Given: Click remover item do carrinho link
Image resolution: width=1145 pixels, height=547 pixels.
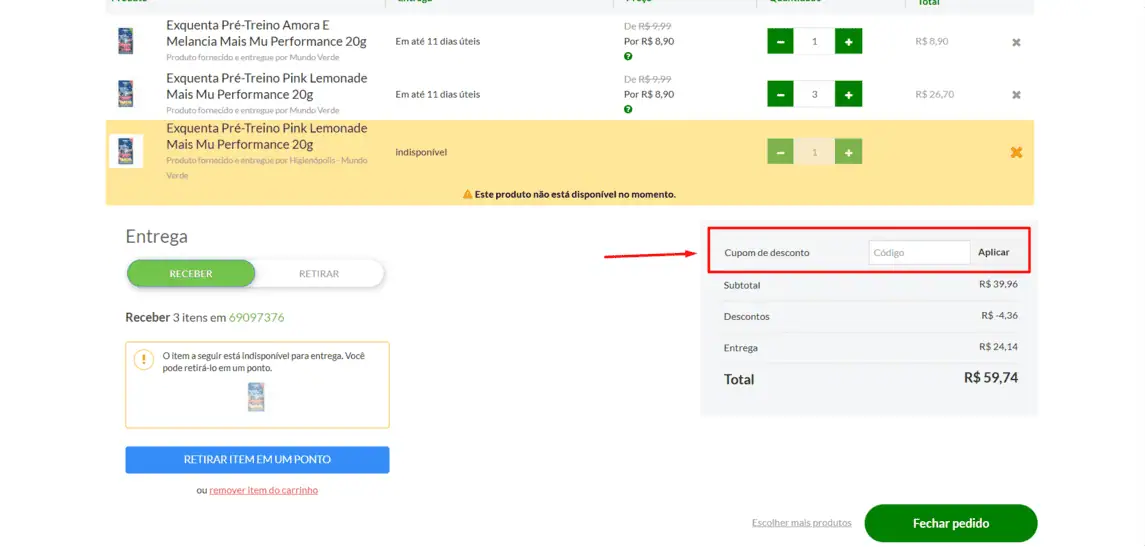Looking at the screenshot, I should point(264,491).
